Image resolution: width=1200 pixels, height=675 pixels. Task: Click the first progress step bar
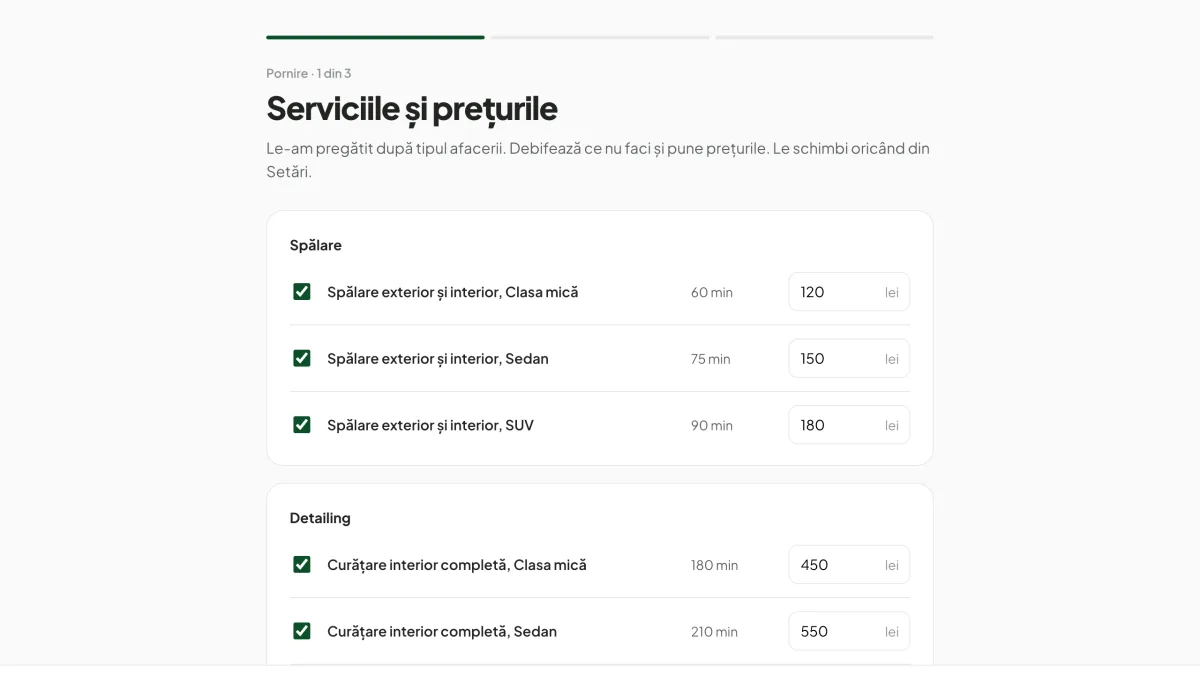[375, 37]
